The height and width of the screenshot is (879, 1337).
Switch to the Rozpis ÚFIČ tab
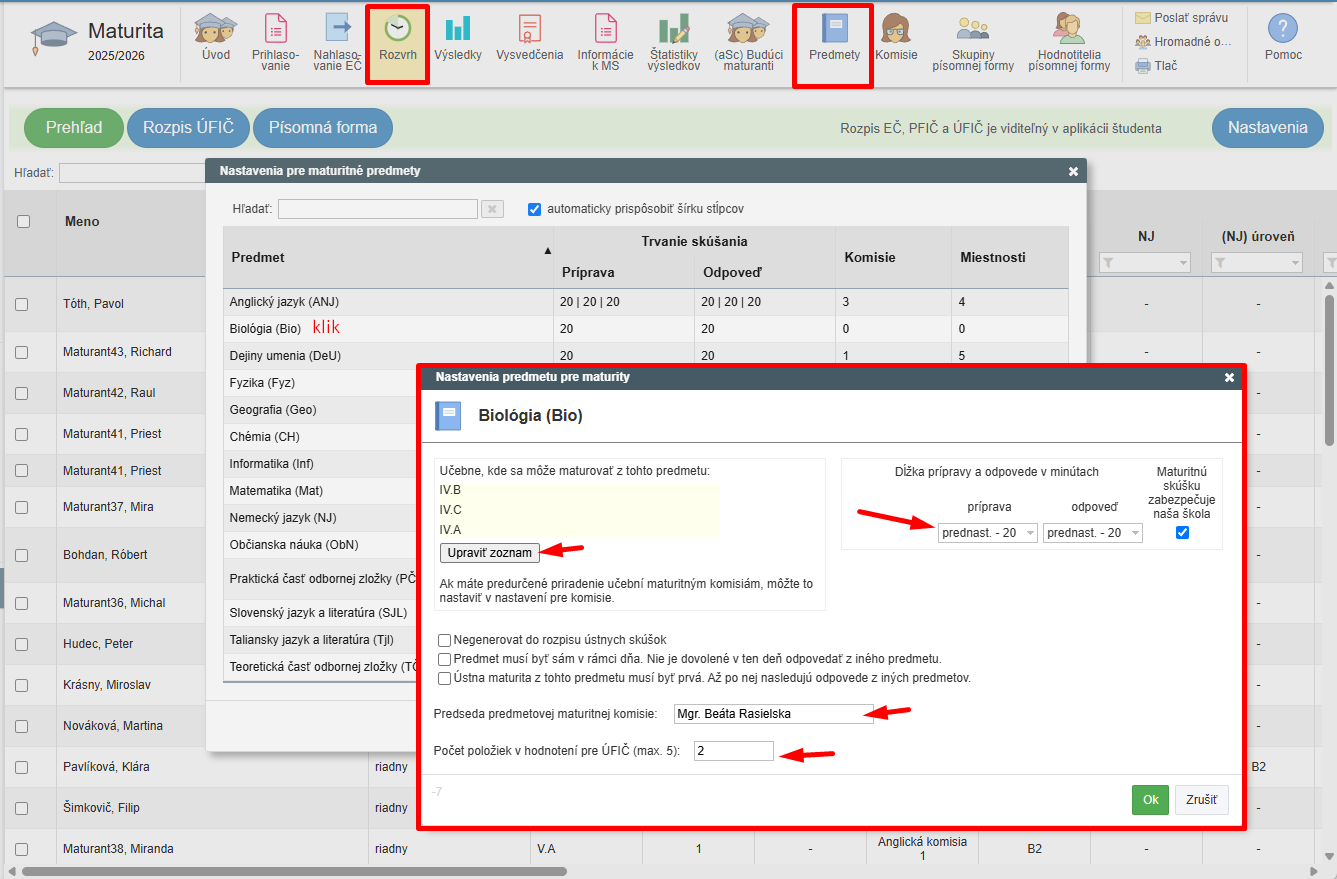(188, 128)
